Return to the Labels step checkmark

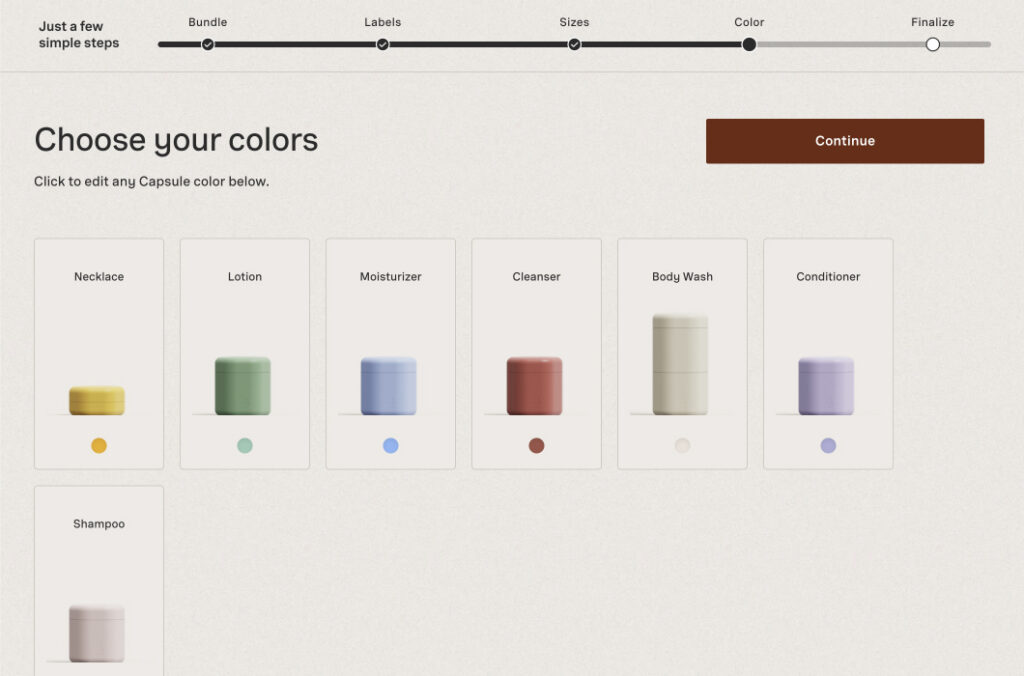pyautogui.click(x=383, y=44)
